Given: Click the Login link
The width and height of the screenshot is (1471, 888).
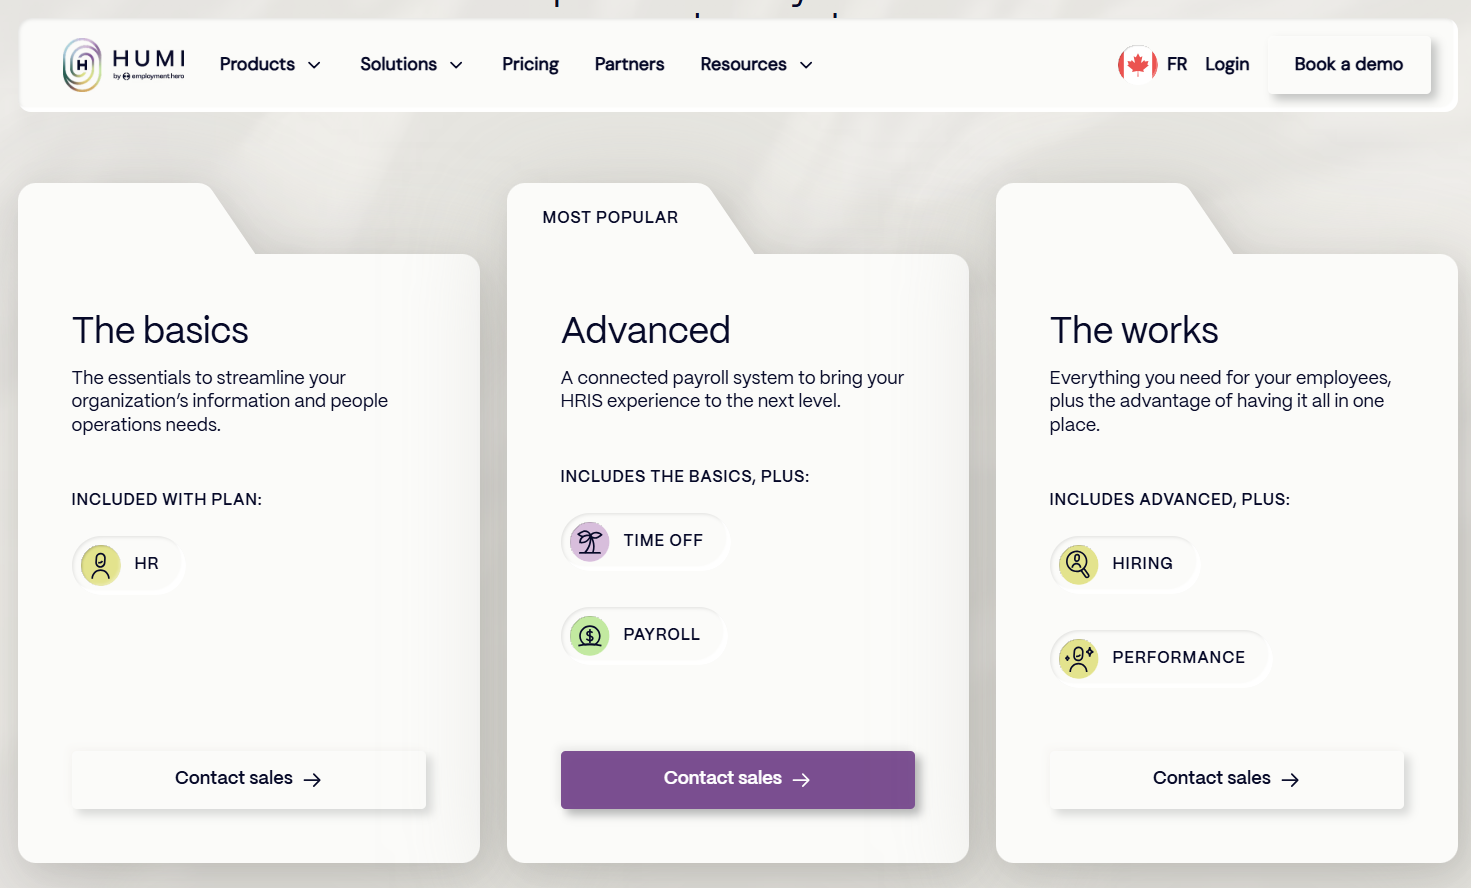Looking at the screenshot, I should pyautogui.click(x=1227, y=64).
